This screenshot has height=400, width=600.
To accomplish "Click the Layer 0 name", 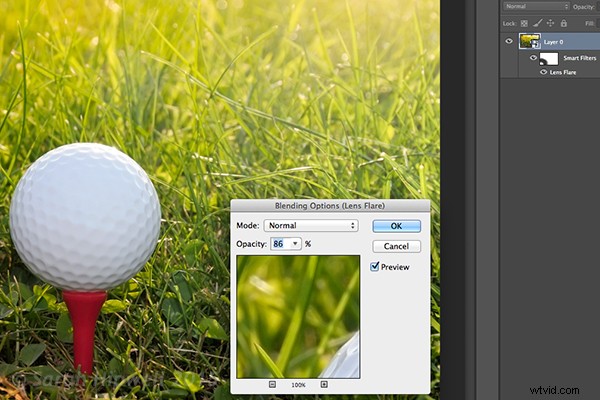I will pyautogui.click(x=553, y=42).
